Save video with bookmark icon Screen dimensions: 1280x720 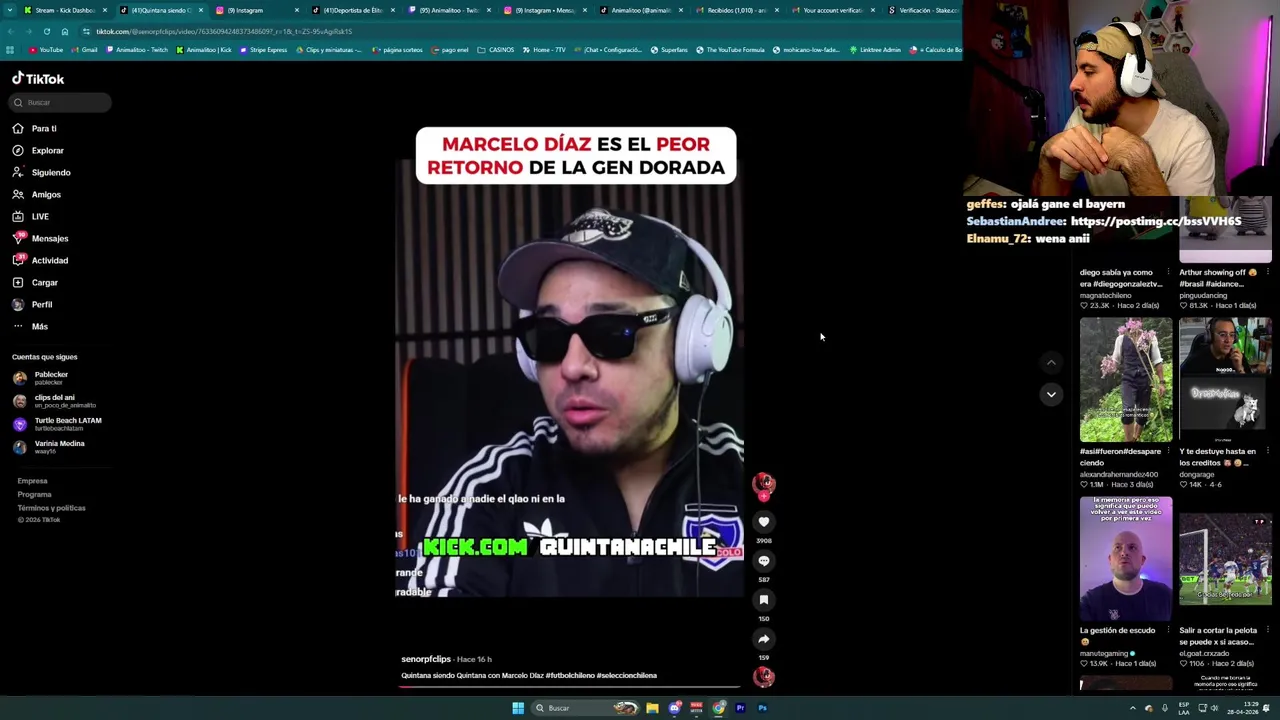[x=763, y=599]
